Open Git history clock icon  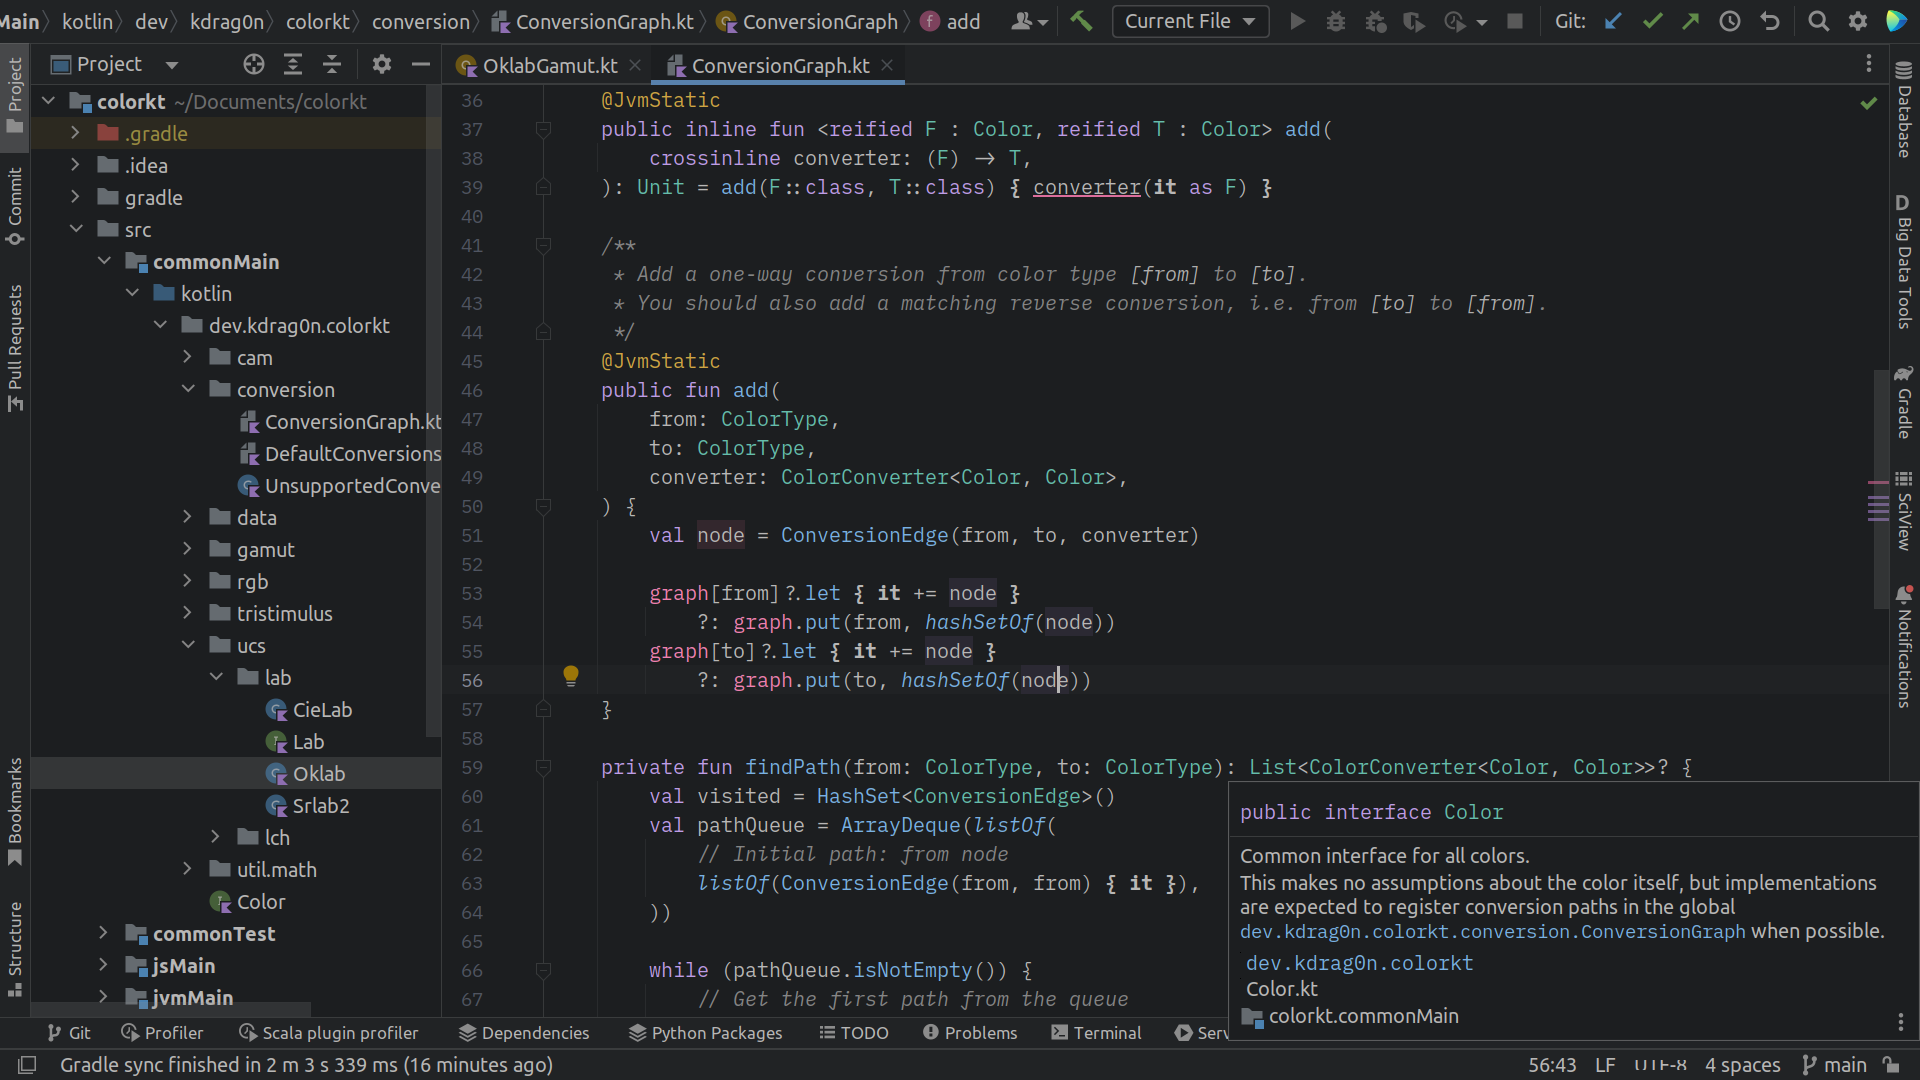point(1730,21)
